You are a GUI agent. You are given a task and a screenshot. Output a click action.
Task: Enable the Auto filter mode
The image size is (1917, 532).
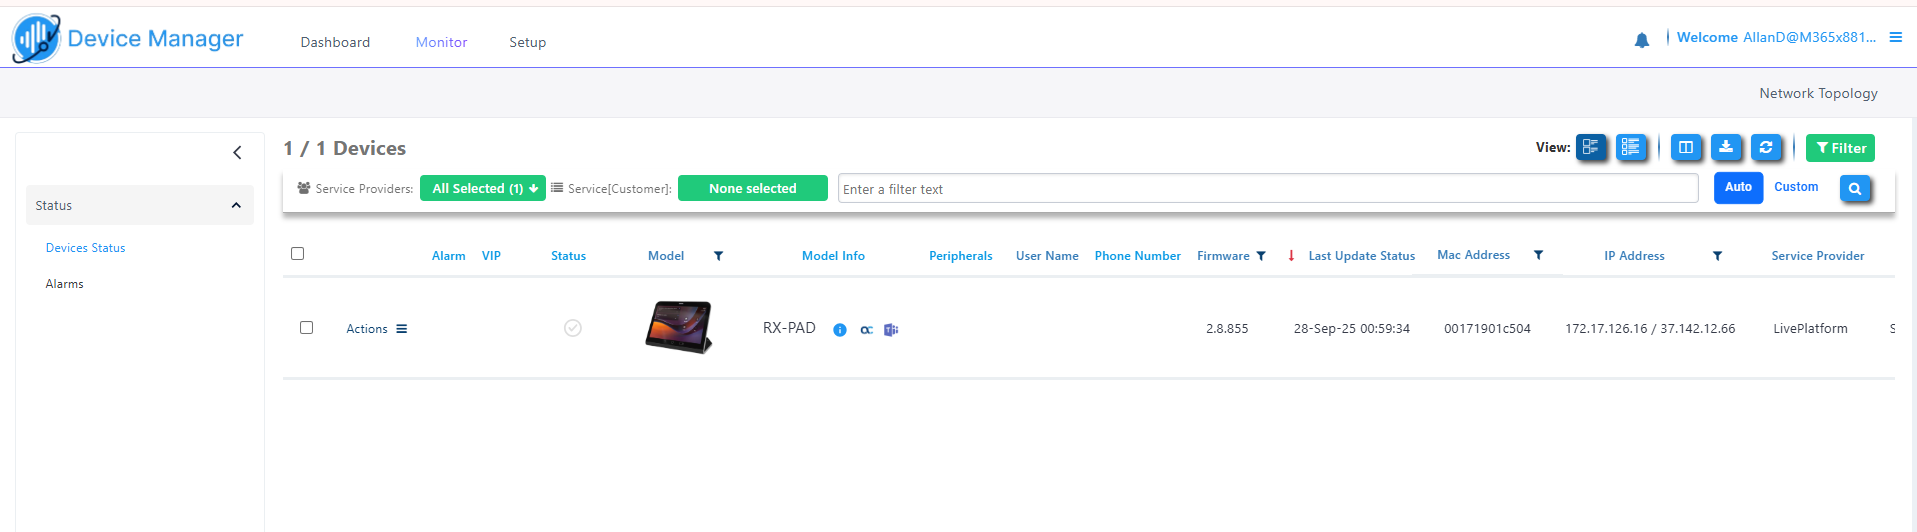point(1738,188)
